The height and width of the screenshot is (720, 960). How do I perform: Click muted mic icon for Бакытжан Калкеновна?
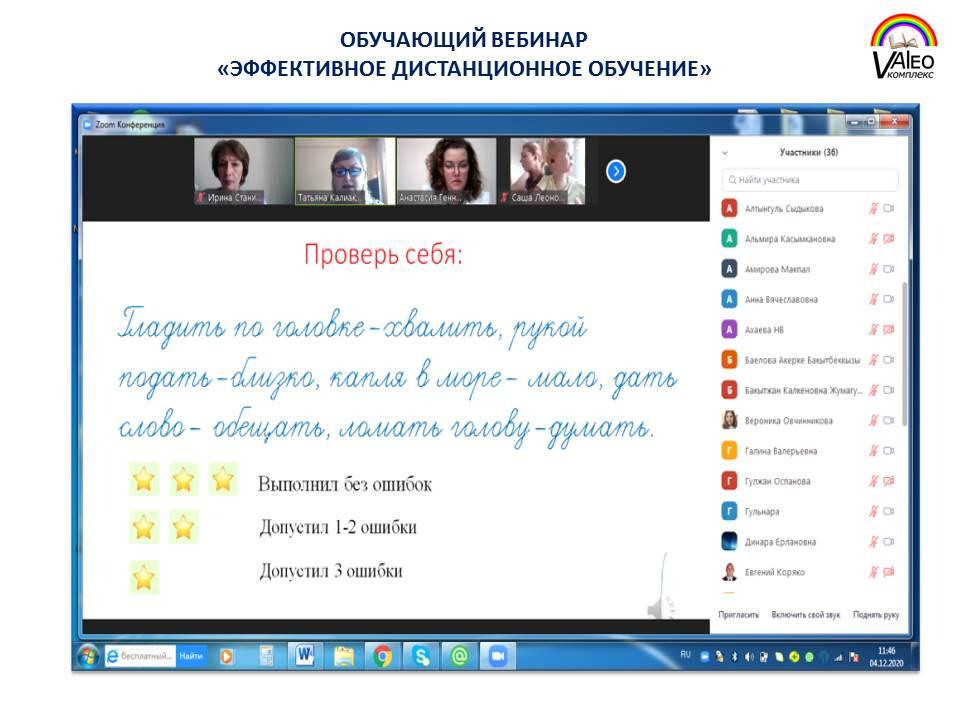coord(874,390)
